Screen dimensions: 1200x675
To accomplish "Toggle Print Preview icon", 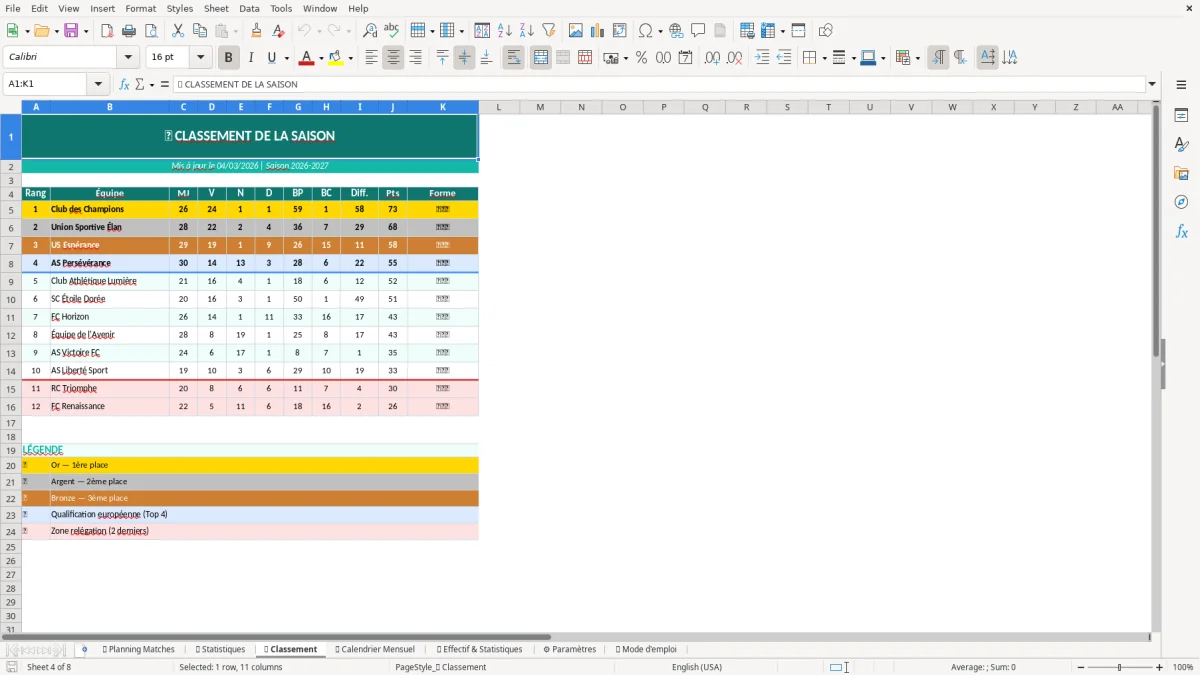I will tap(150, 31).
